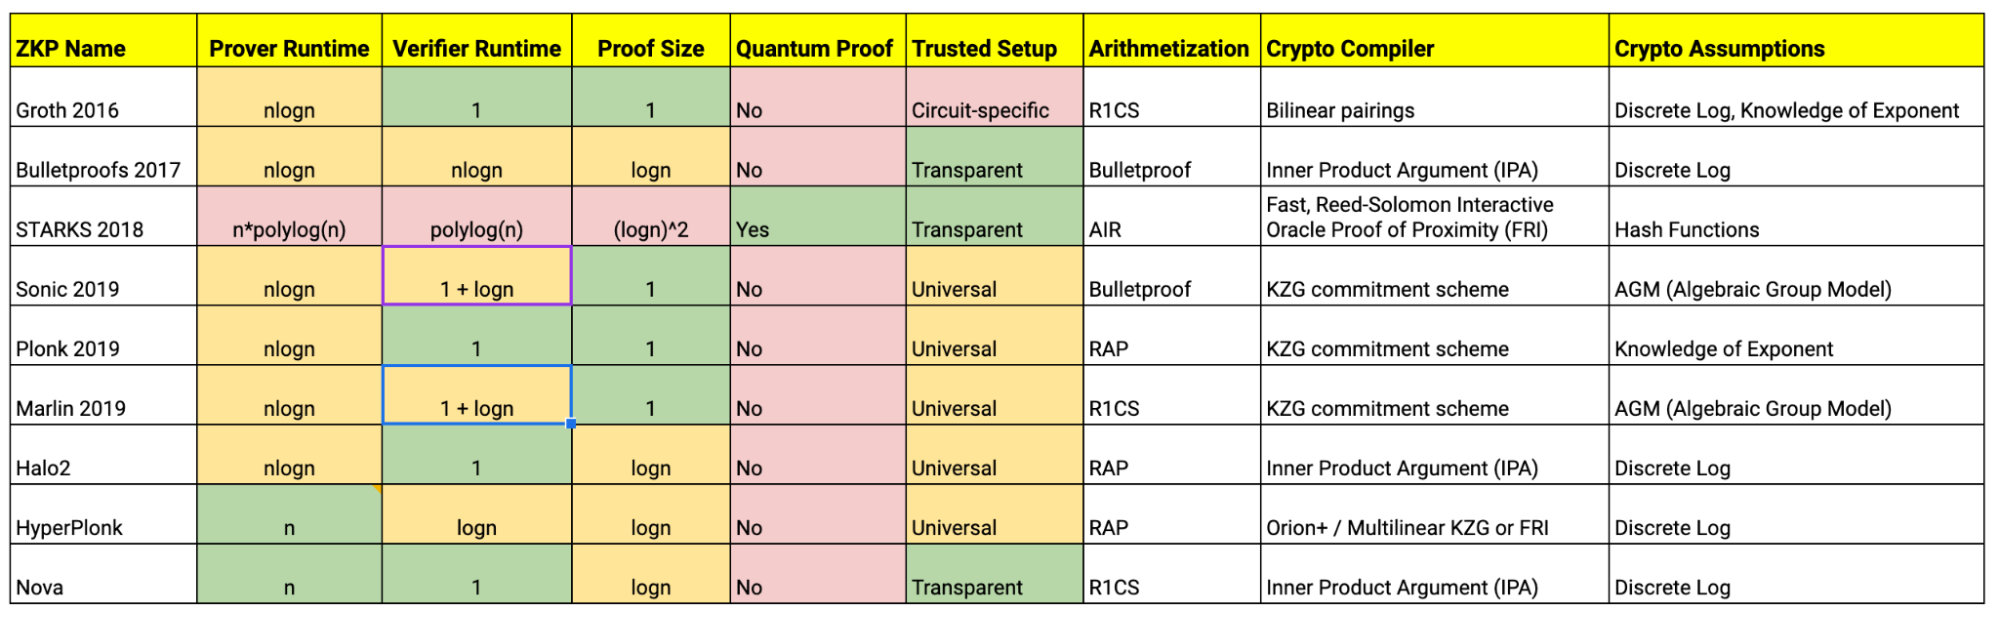Viewport: 1999px width, 626px height.
Task: Select Plonk 2019 Knowledge of Exponent cell
Action: 1796,336
